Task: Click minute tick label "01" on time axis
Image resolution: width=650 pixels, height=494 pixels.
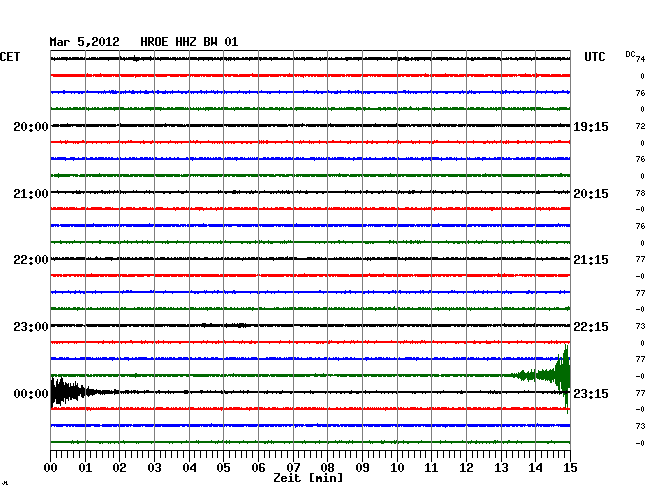Action: click(x=85, y=467)
